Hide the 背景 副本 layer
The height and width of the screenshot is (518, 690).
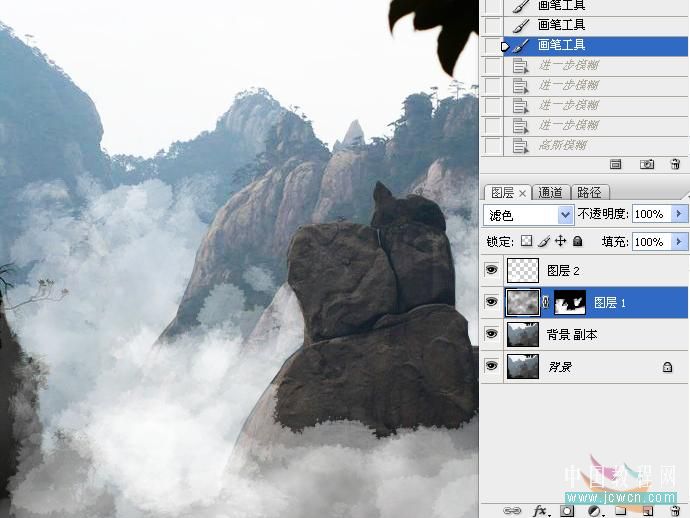tap(492, 334)
